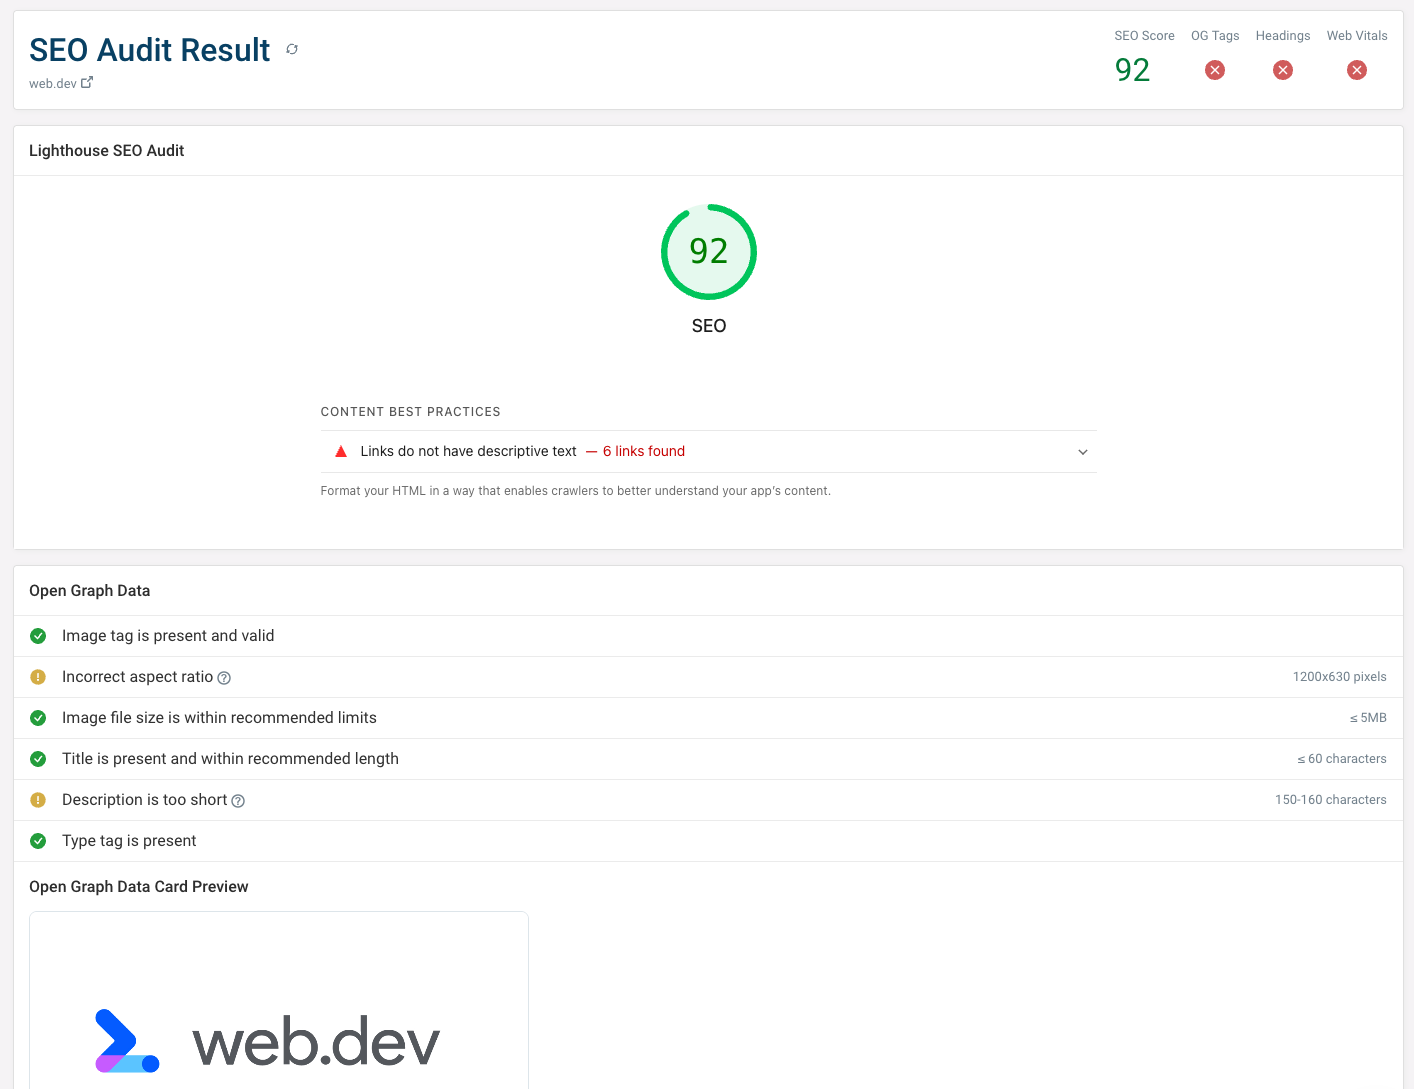Viewport: 1414px width, 1089px height.
Task: Open the web.dev website link
Action: tap(51, 83)
